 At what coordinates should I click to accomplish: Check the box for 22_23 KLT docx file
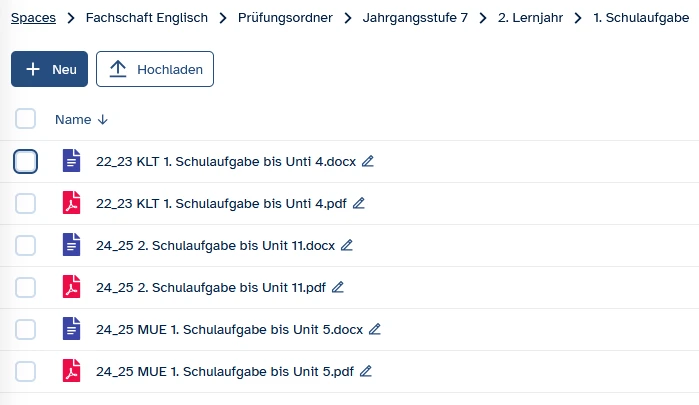(x=26, y=161)
